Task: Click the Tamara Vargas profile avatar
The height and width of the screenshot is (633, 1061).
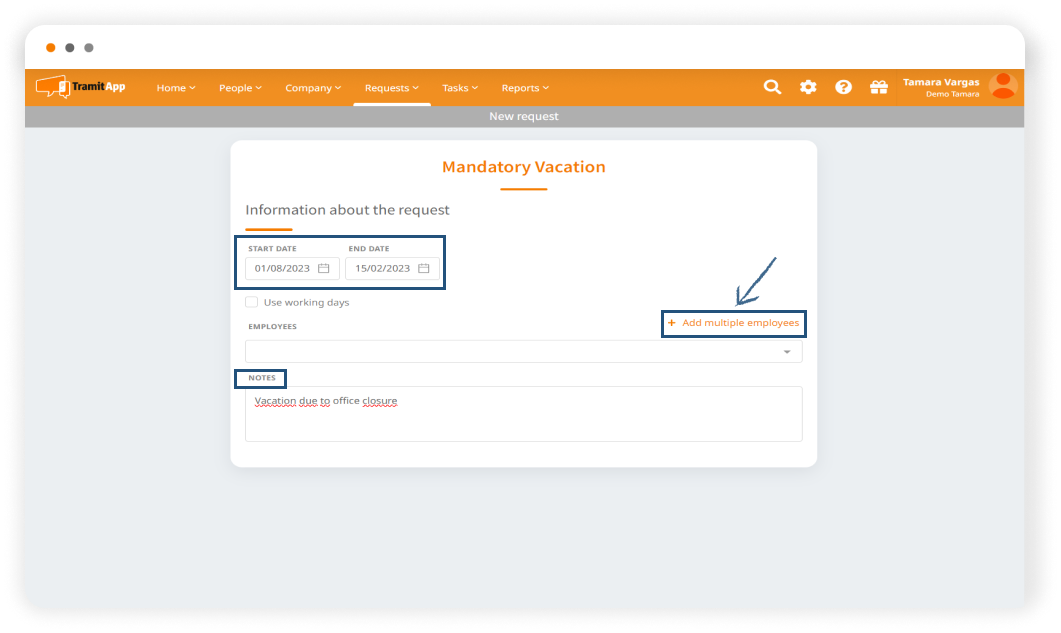Action: point(1002,87)
